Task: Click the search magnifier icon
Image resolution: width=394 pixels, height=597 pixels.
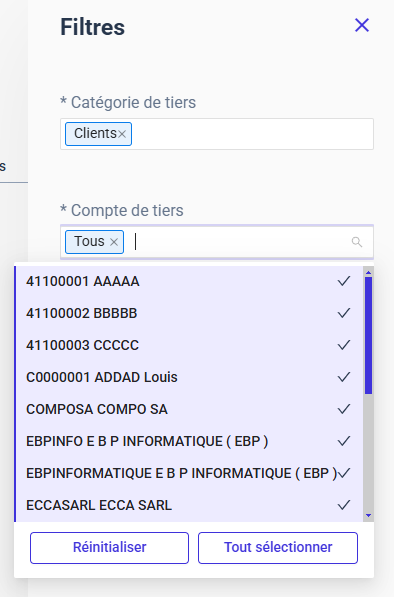Action: (x=357, y=242)
